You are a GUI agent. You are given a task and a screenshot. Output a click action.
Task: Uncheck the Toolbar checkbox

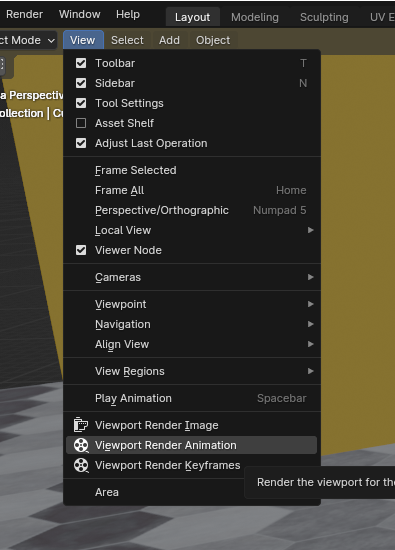pyautogui.click(x=81, y=63)
